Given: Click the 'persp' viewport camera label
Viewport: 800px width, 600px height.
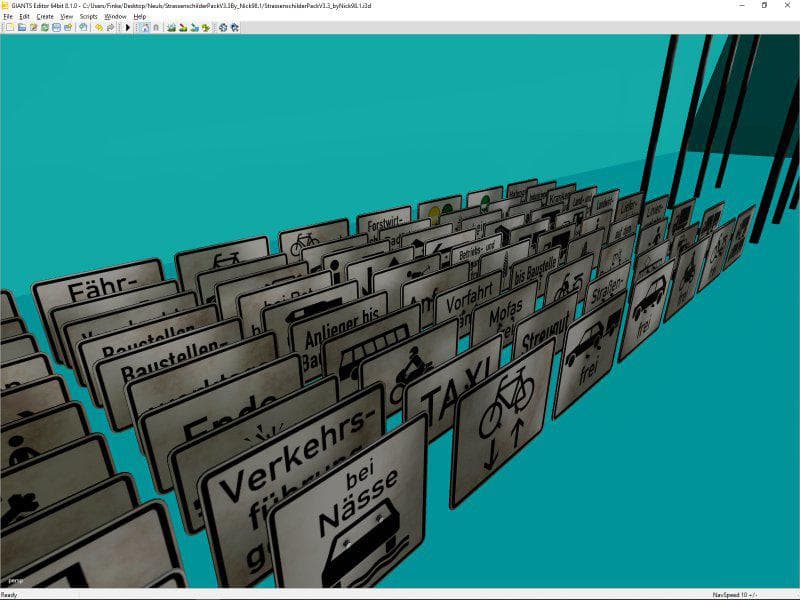Looking at the screenshot, I should click(x=16, y=581).
